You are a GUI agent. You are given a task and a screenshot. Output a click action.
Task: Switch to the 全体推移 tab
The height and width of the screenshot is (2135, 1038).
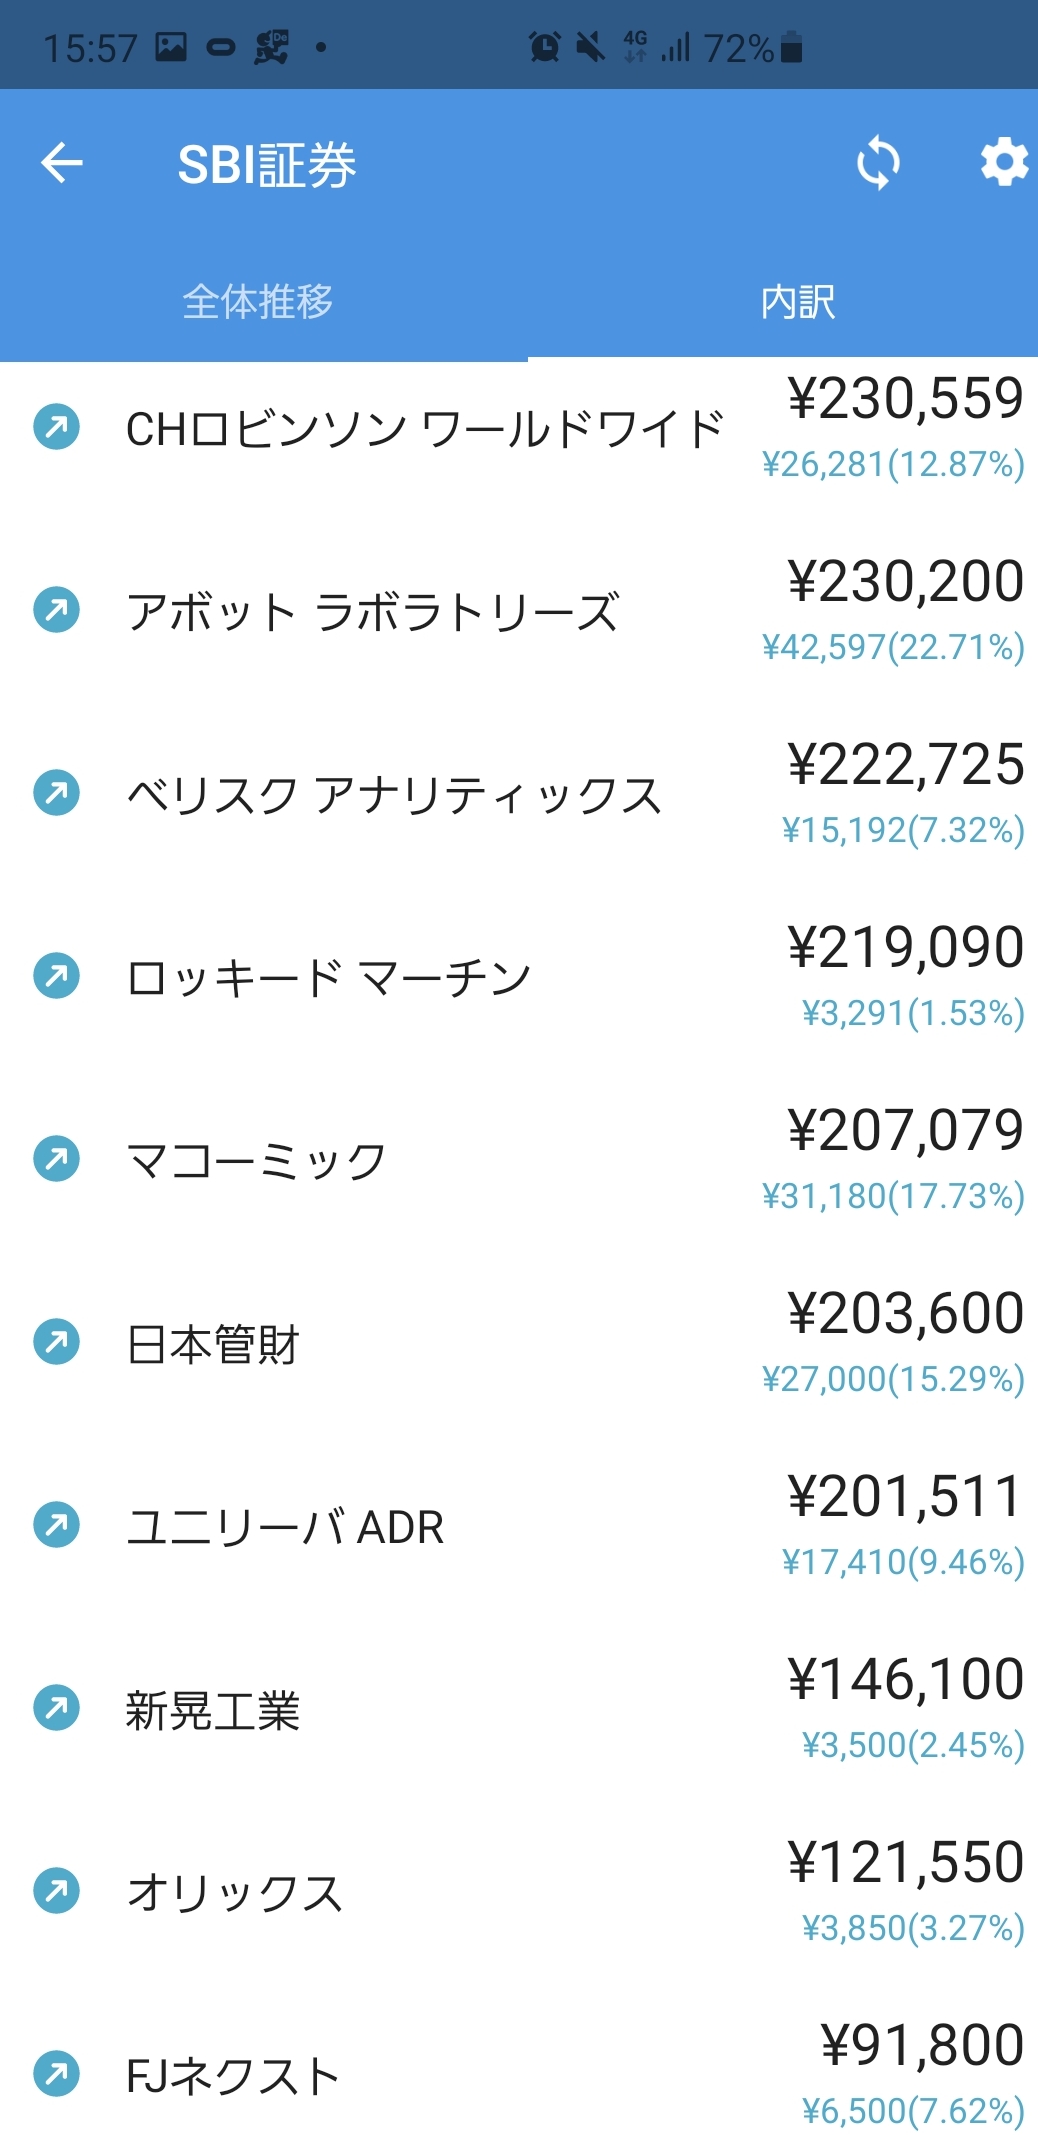(258, 301)
